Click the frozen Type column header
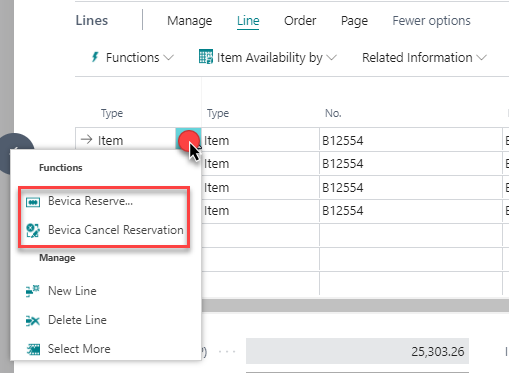 pyautogui.click(x=112, y=113)
